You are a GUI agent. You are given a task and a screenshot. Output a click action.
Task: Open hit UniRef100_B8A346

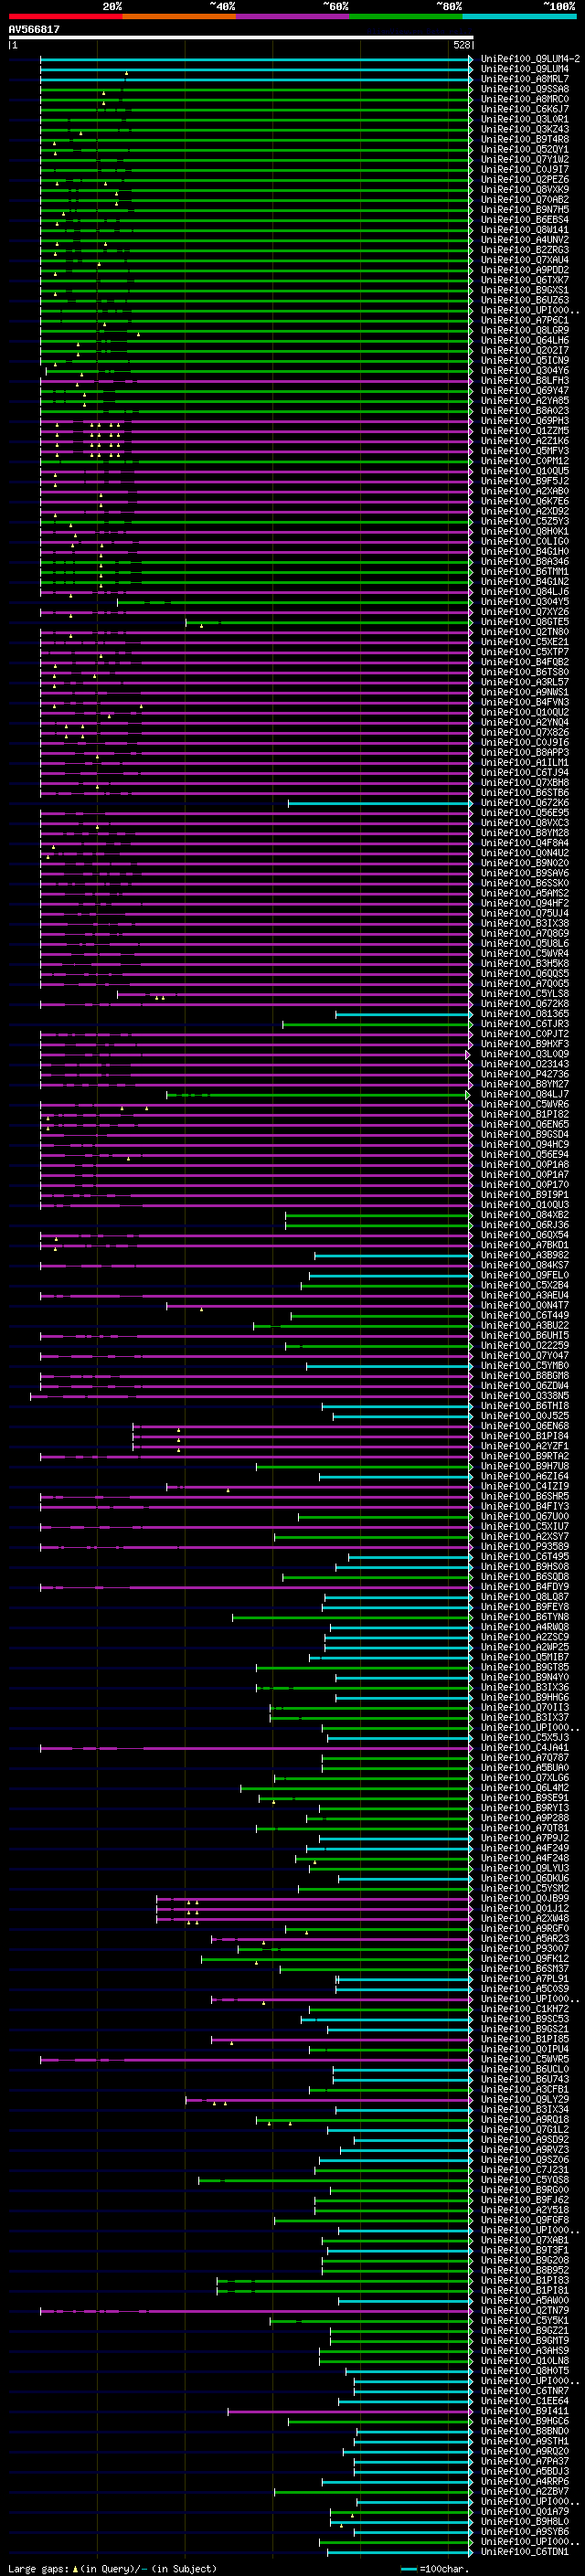point(524,562)
